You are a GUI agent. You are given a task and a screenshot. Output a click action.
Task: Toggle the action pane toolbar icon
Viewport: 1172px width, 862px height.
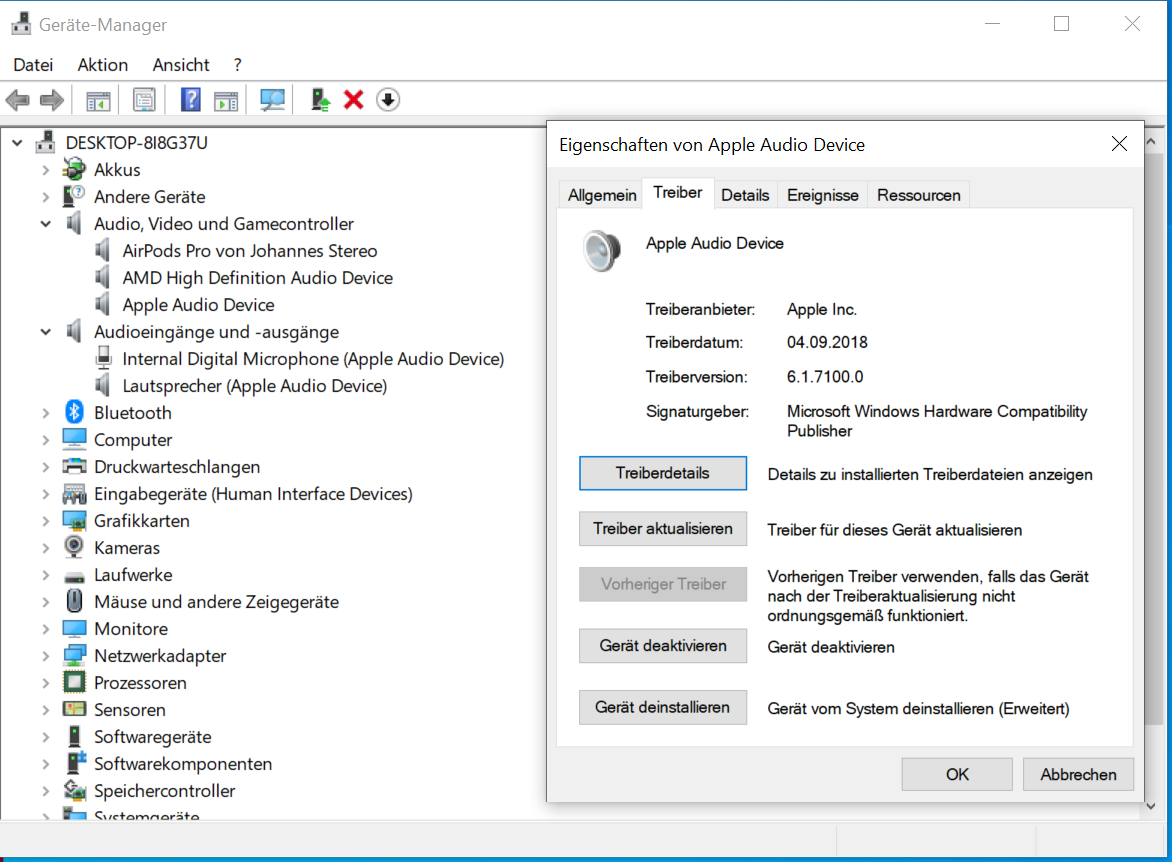226,100
